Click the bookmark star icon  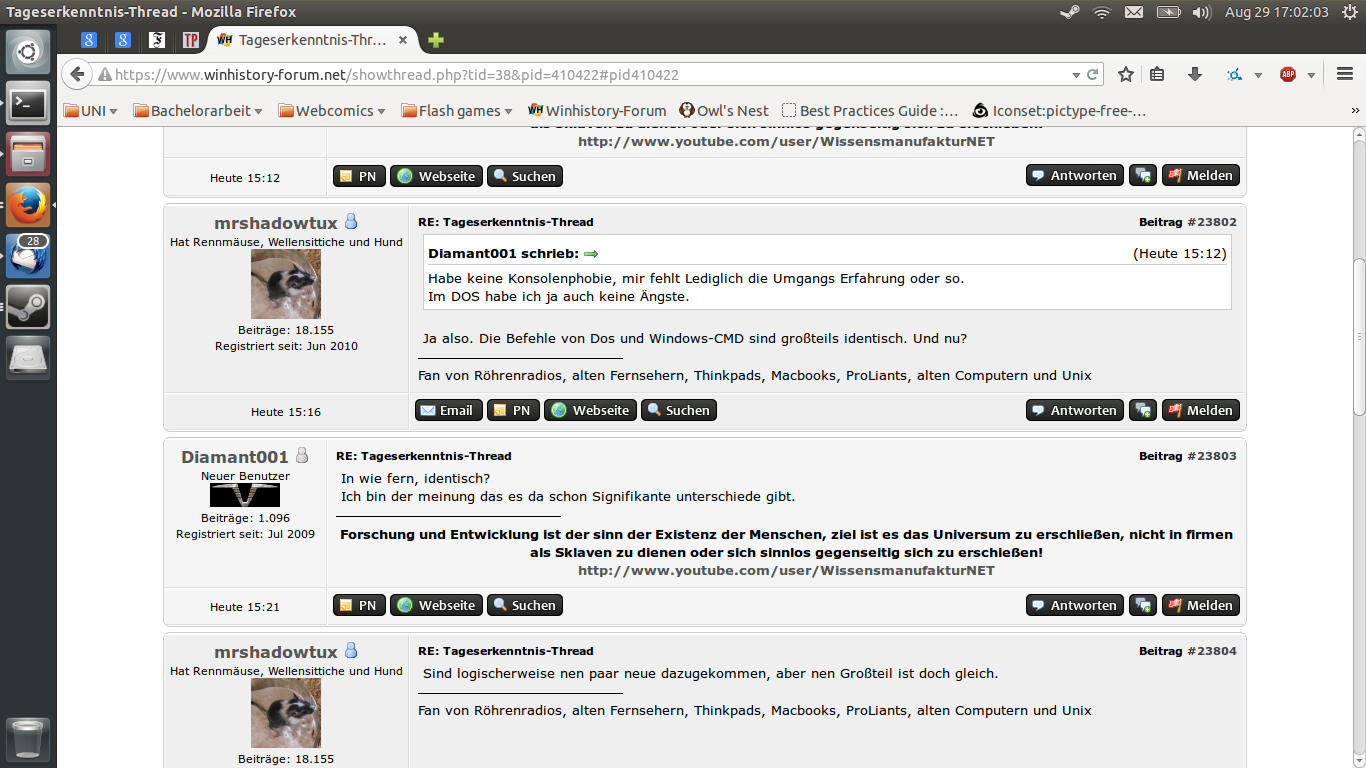[x=1126, y=74]
